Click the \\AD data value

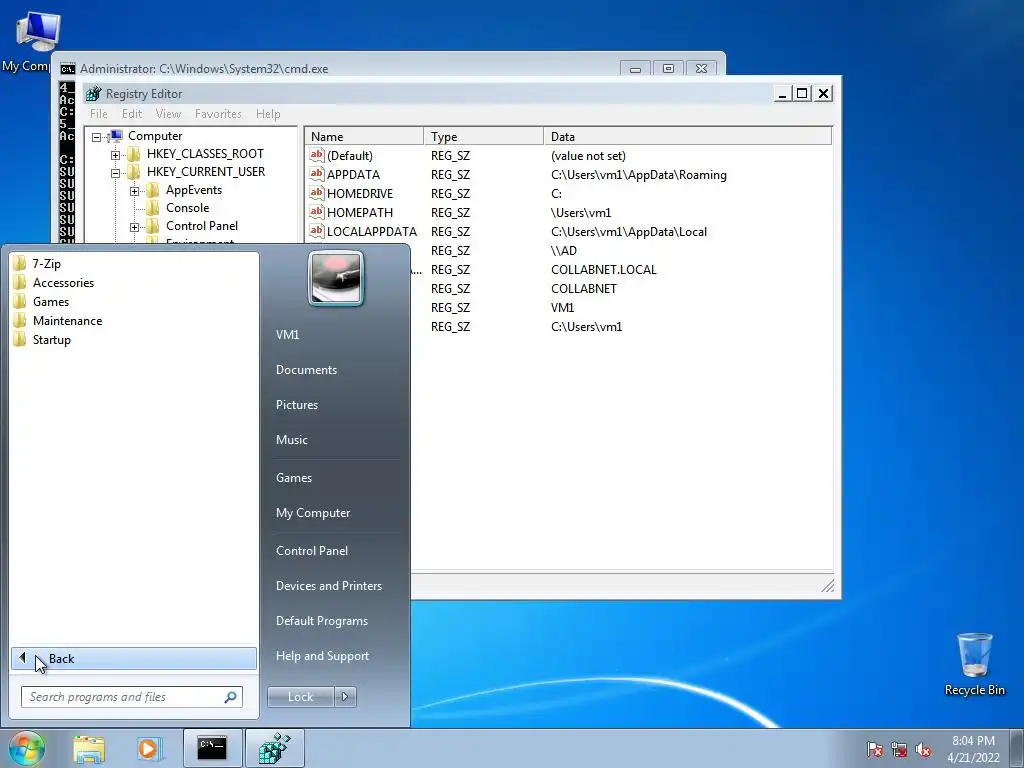564,251
